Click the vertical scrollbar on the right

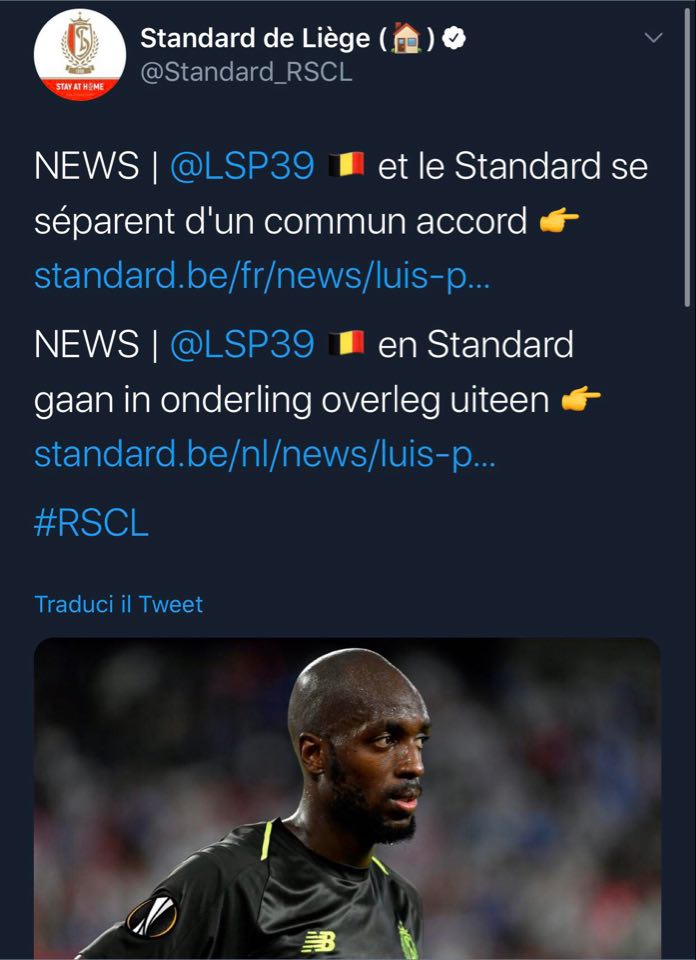pyautogui.click(x=687, y=156)
